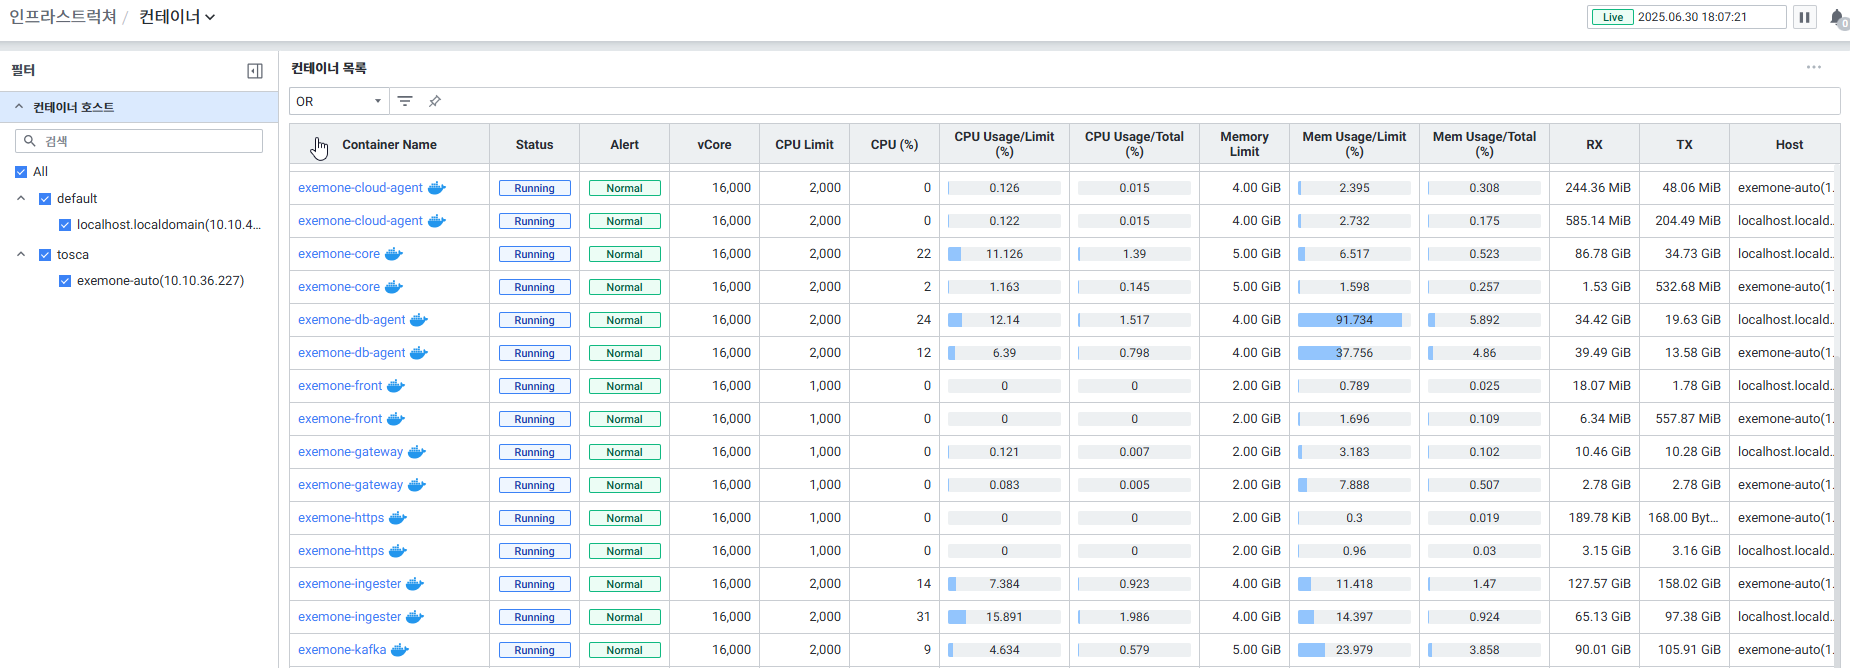Pause the live data refresh

tap(1804, 17)
